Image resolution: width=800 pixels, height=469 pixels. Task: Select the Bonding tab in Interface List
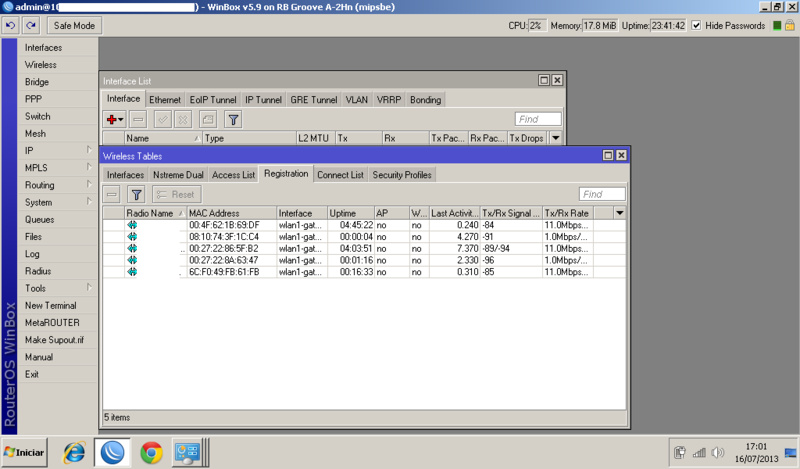(426, 100)
